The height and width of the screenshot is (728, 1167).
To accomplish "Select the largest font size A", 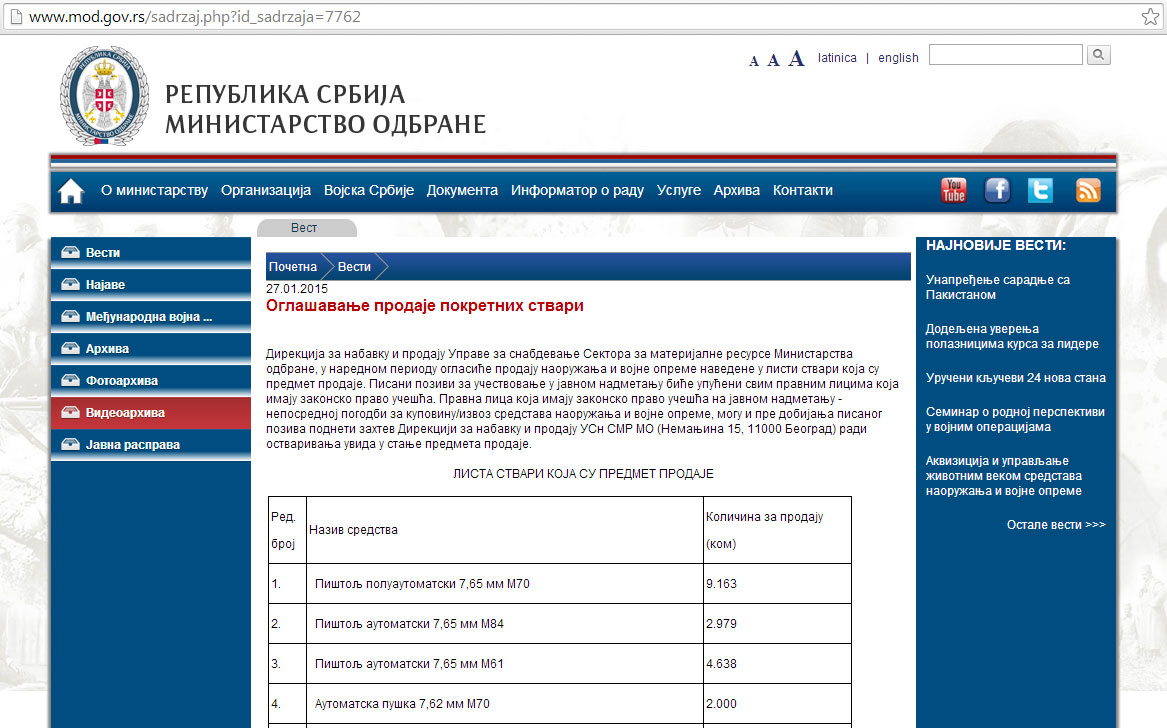I will click(x=796, y=58).
